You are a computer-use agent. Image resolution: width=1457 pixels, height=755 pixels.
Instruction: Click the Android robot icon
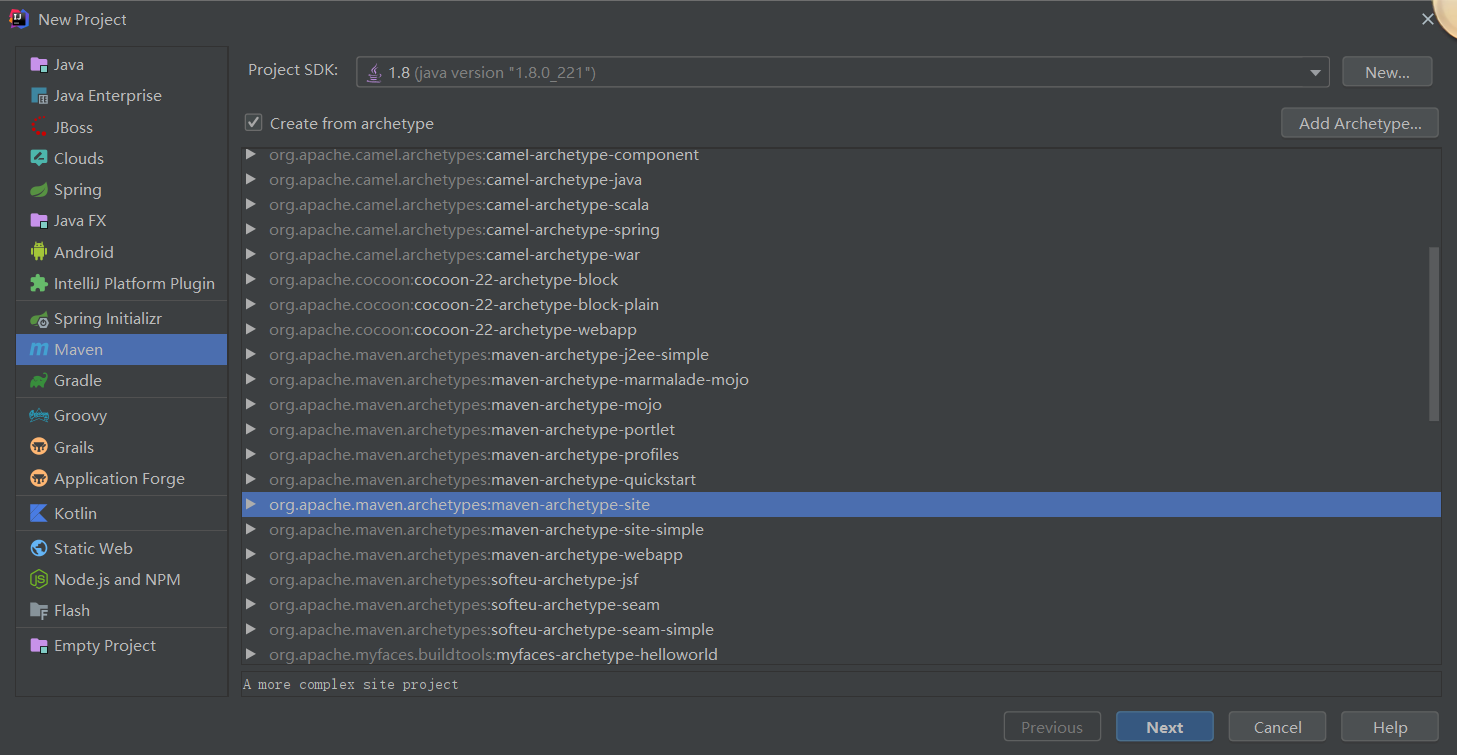(39, 252)
